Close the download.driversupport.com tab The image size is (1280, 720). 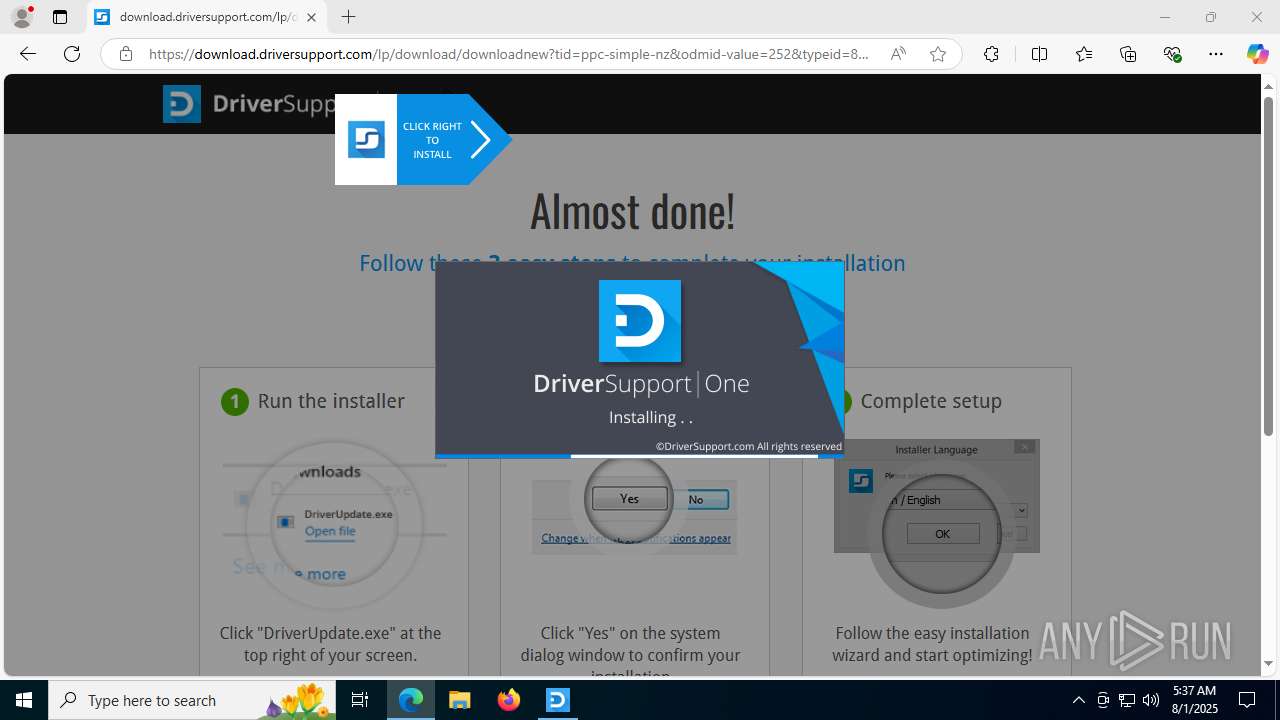[311, 17]
